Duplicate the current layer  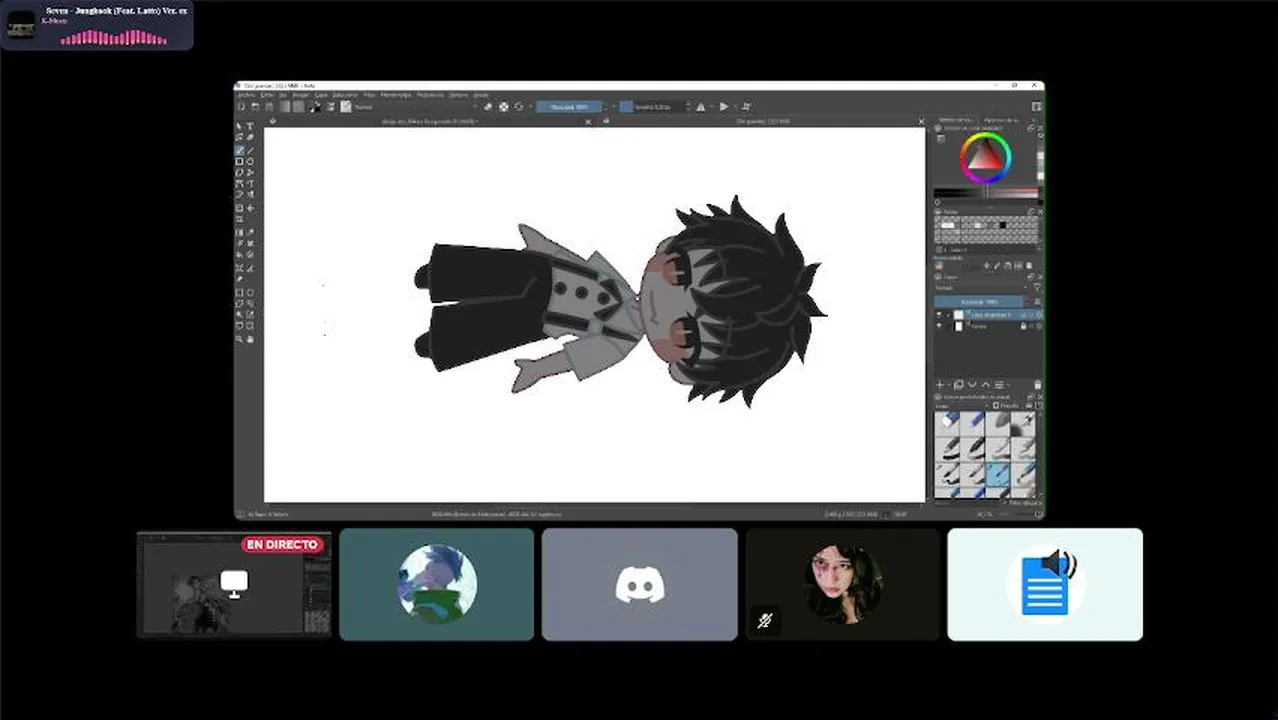pos(958,384)
